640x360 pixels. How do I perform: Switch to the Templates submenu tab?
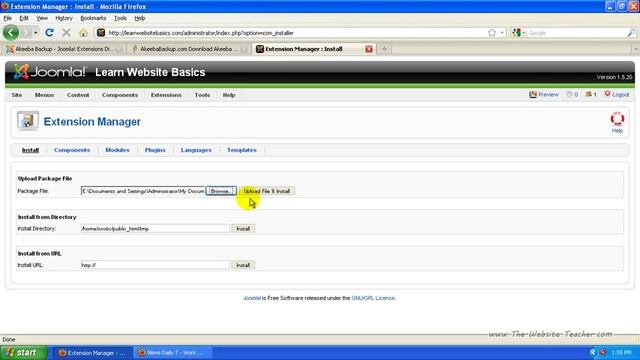point(242,150)
